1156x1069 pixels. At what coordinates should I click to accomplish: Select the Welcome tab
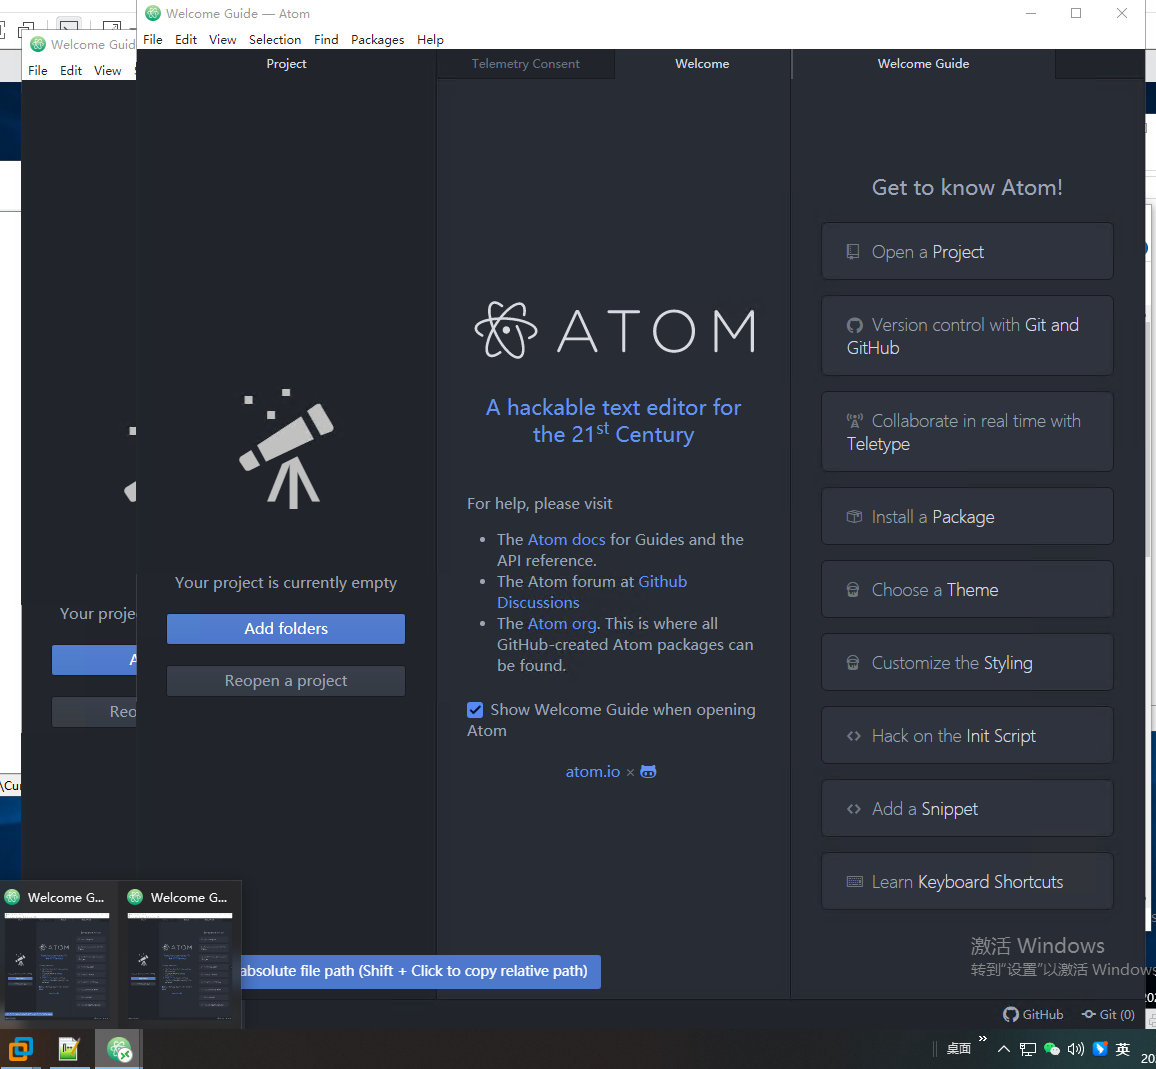702,64
